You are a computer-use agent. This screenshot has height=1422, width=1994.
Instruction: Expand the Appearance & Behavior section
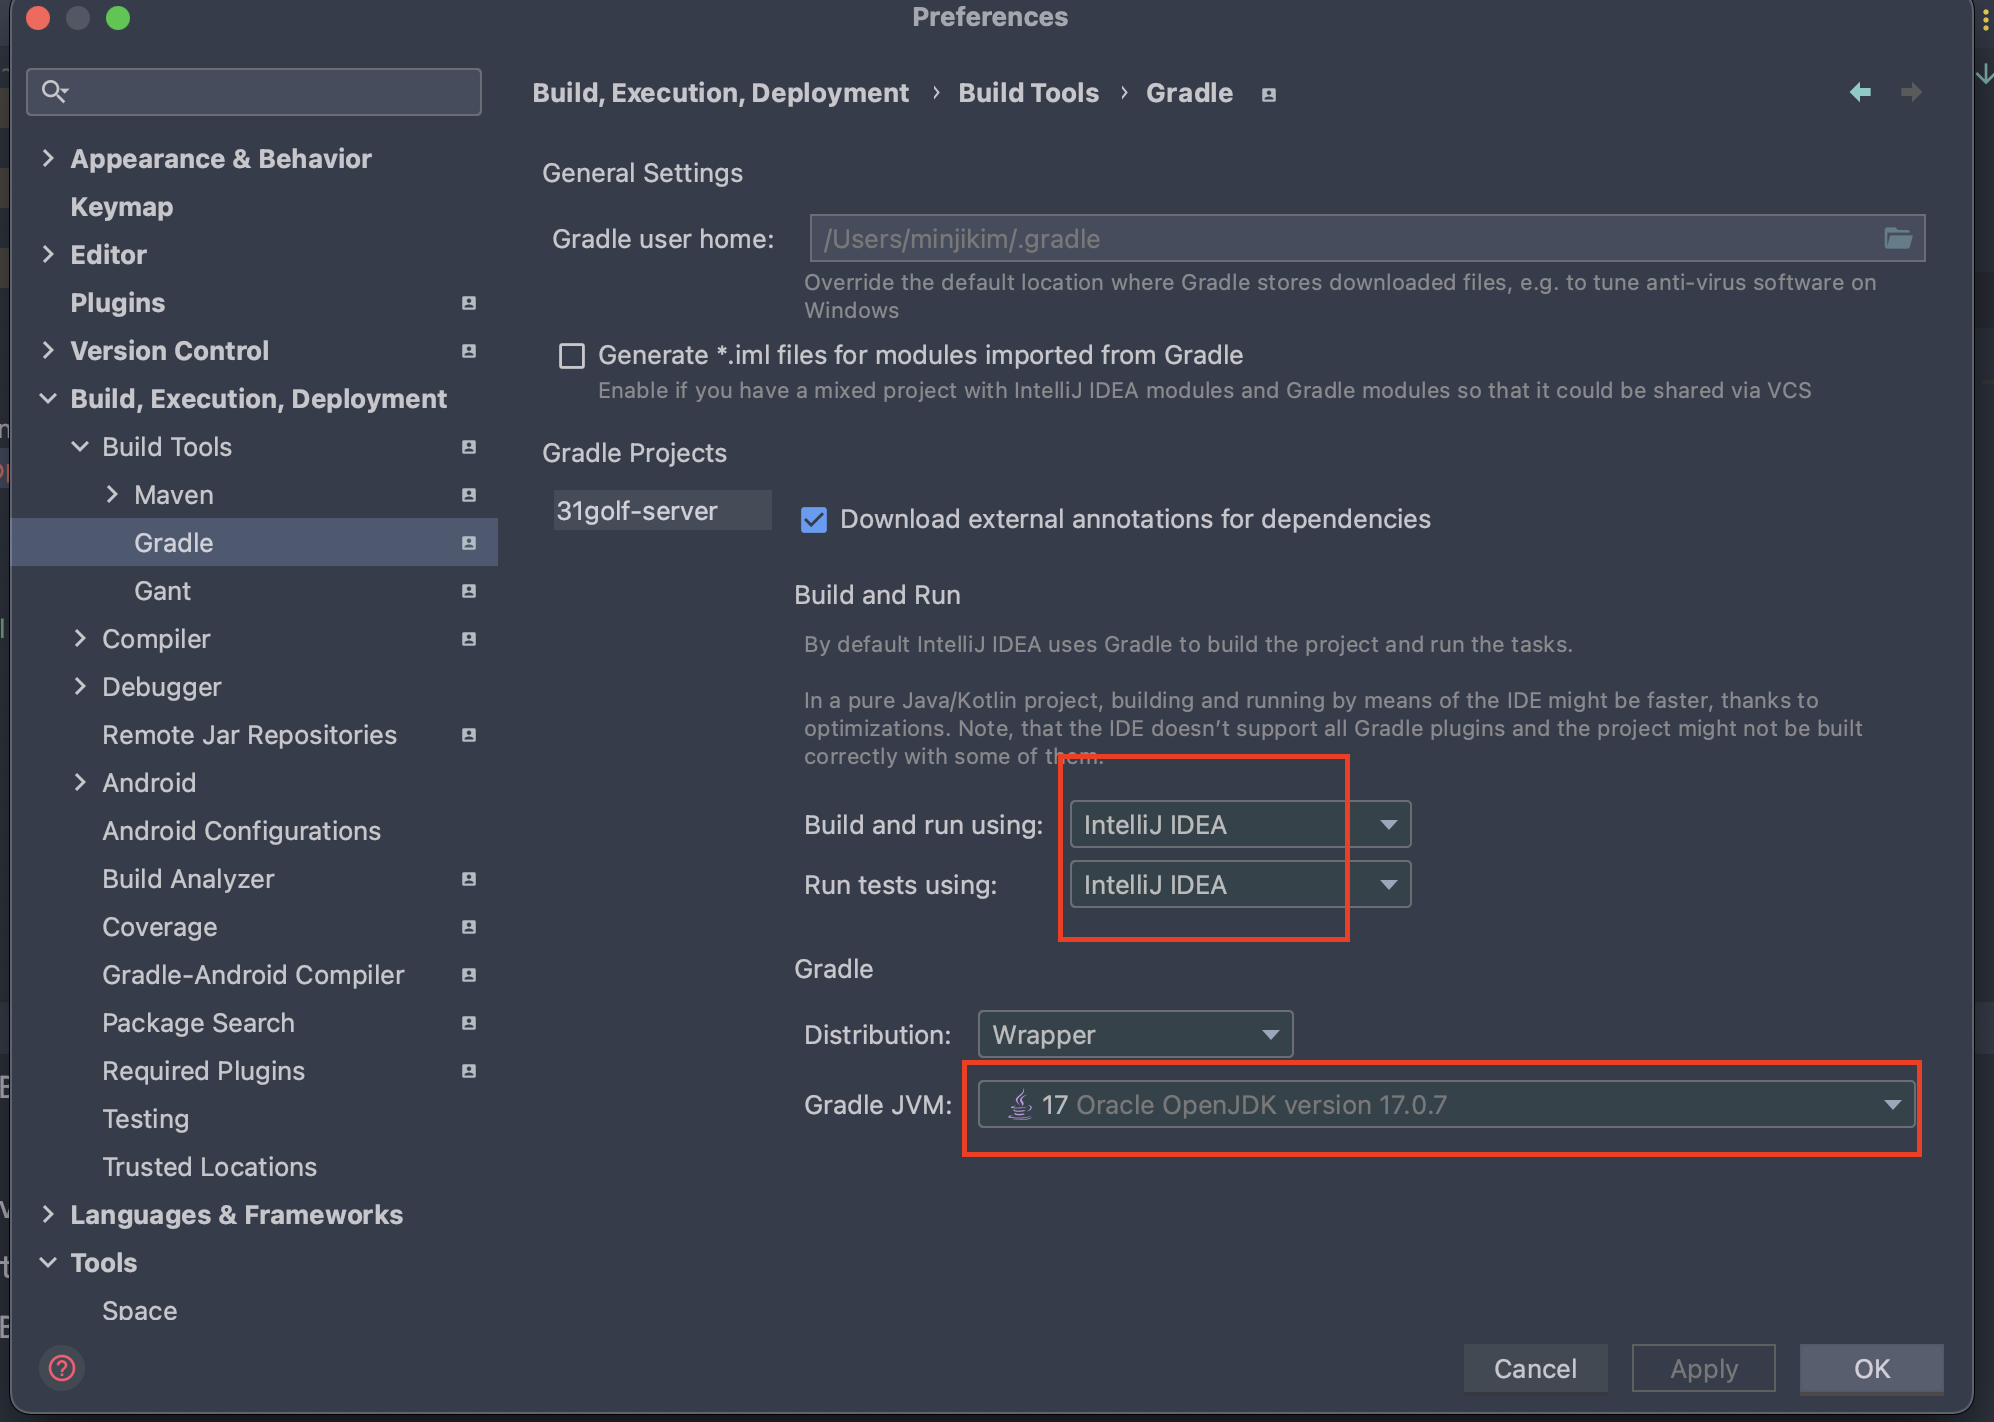[48, 159]
